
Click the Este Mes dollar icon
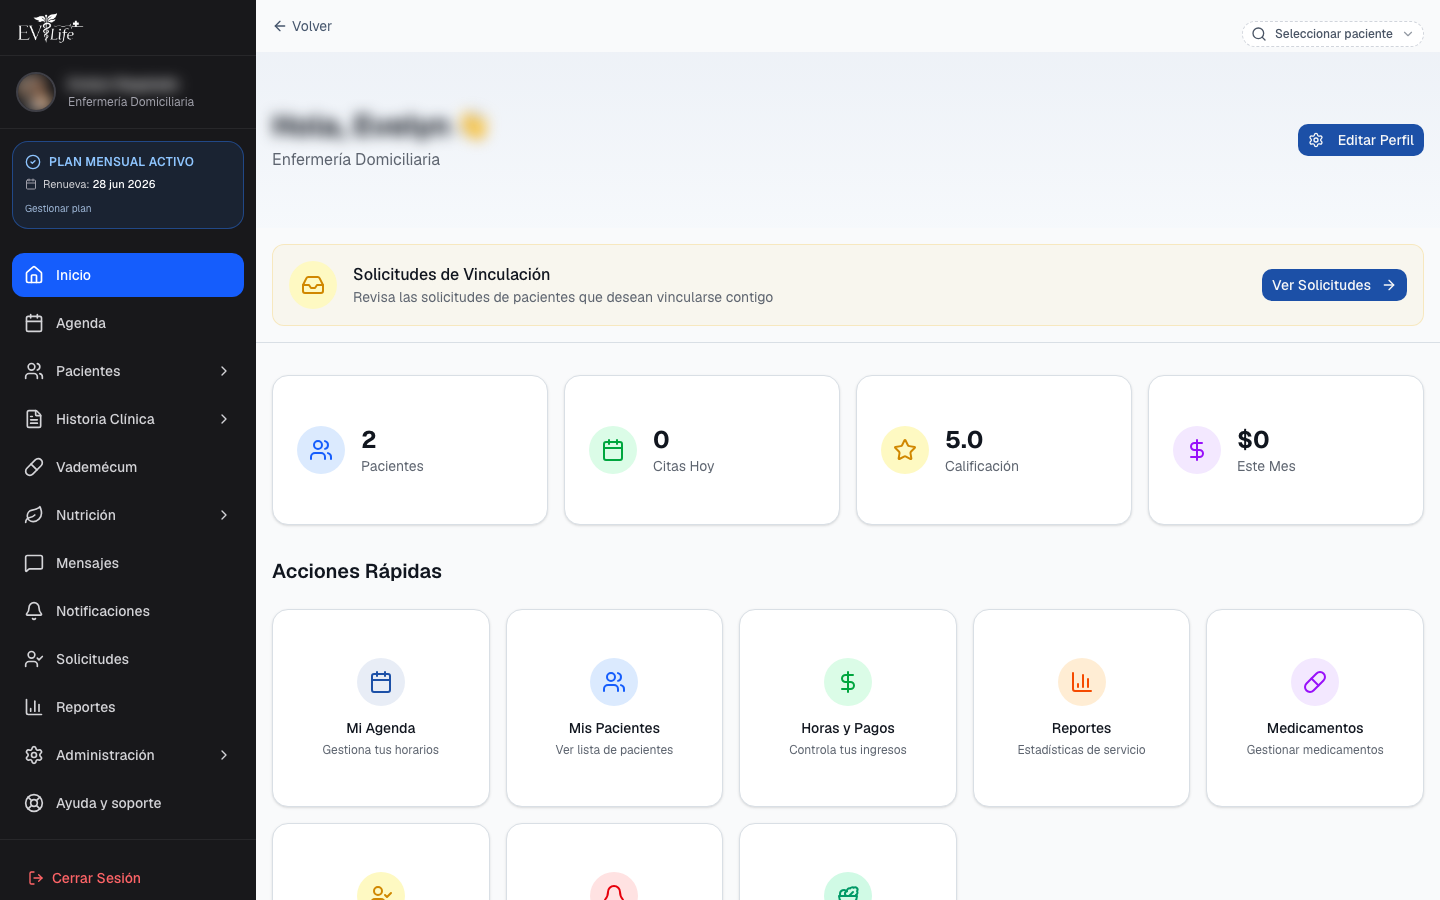pos(1197,450)
